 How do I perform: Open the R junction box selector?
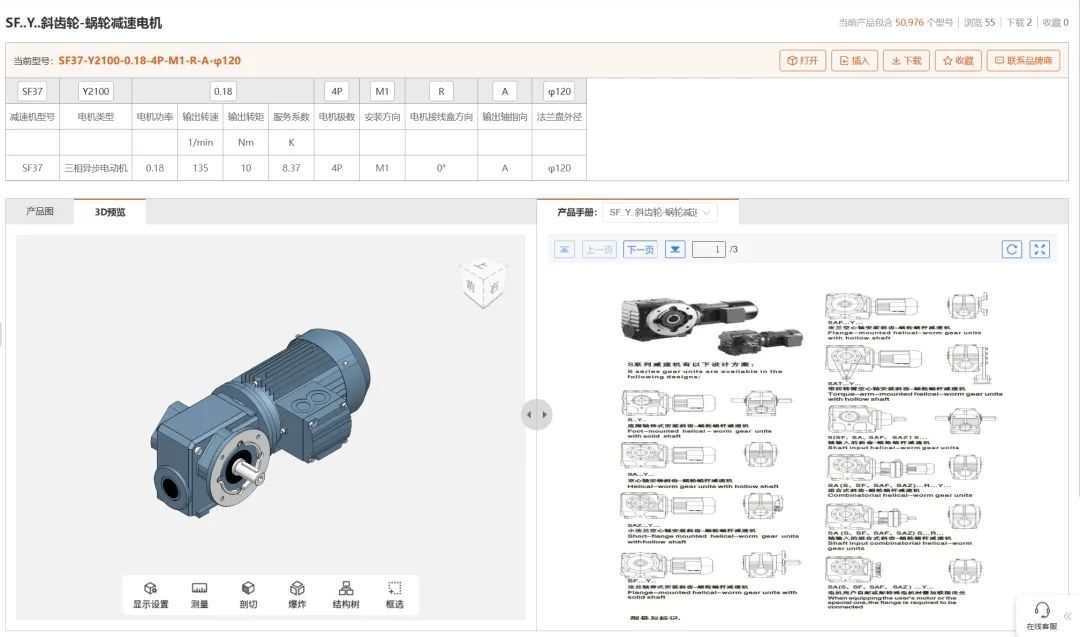442,91
